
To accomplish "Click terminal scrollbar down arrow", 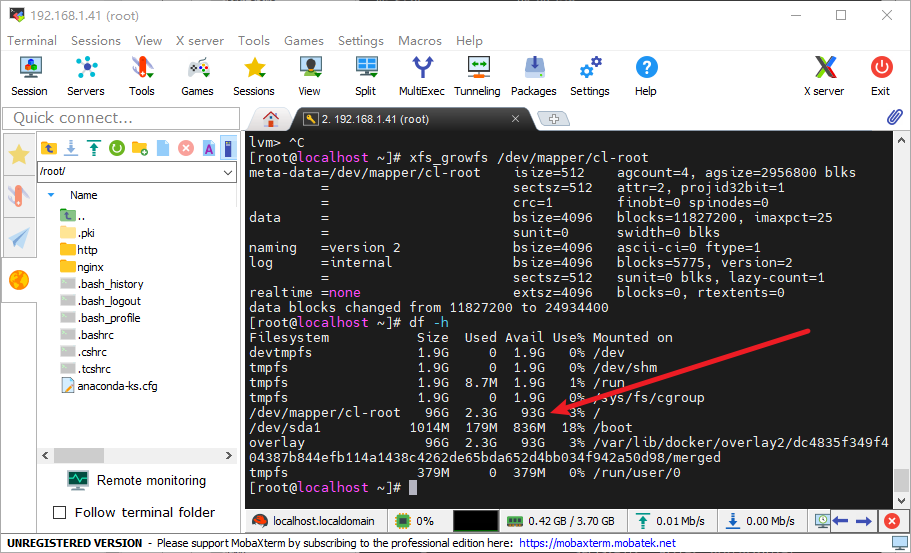I will (x=901, y=500).
